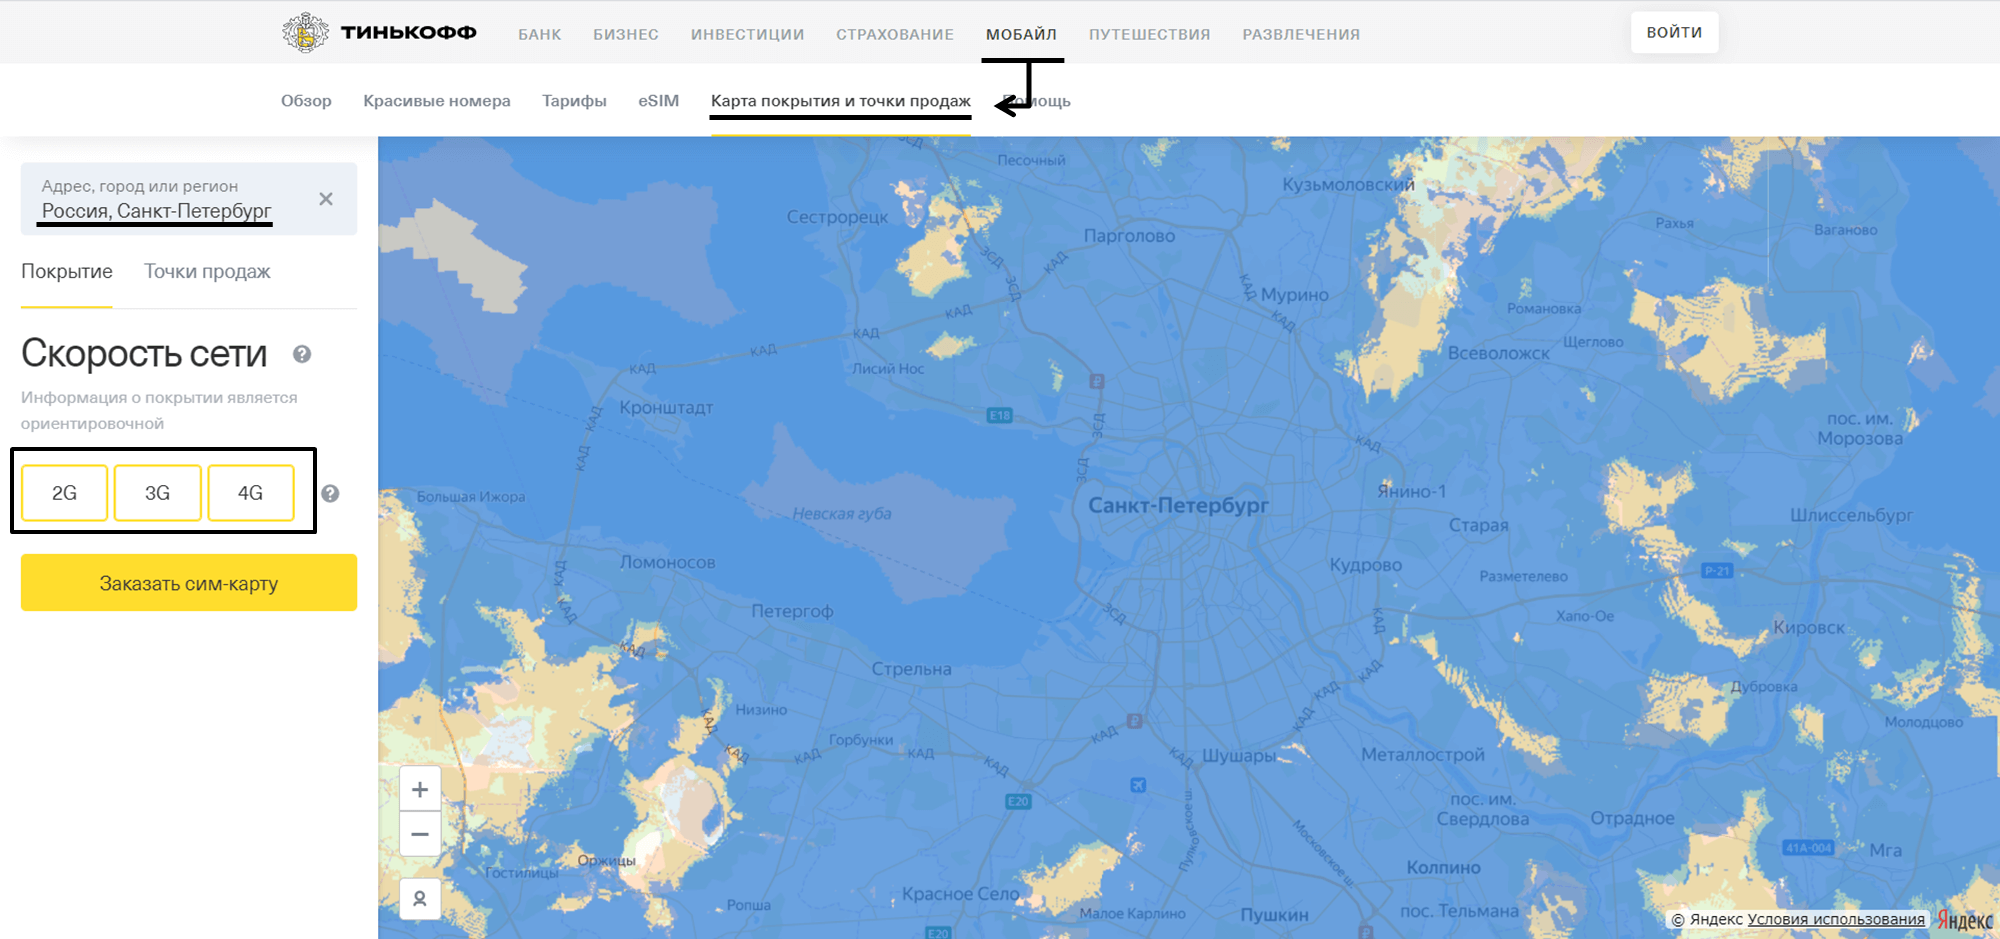Click Стрельна label on map
The width and height of the screenshot is (2000, 939).
[x=911, y=669]
